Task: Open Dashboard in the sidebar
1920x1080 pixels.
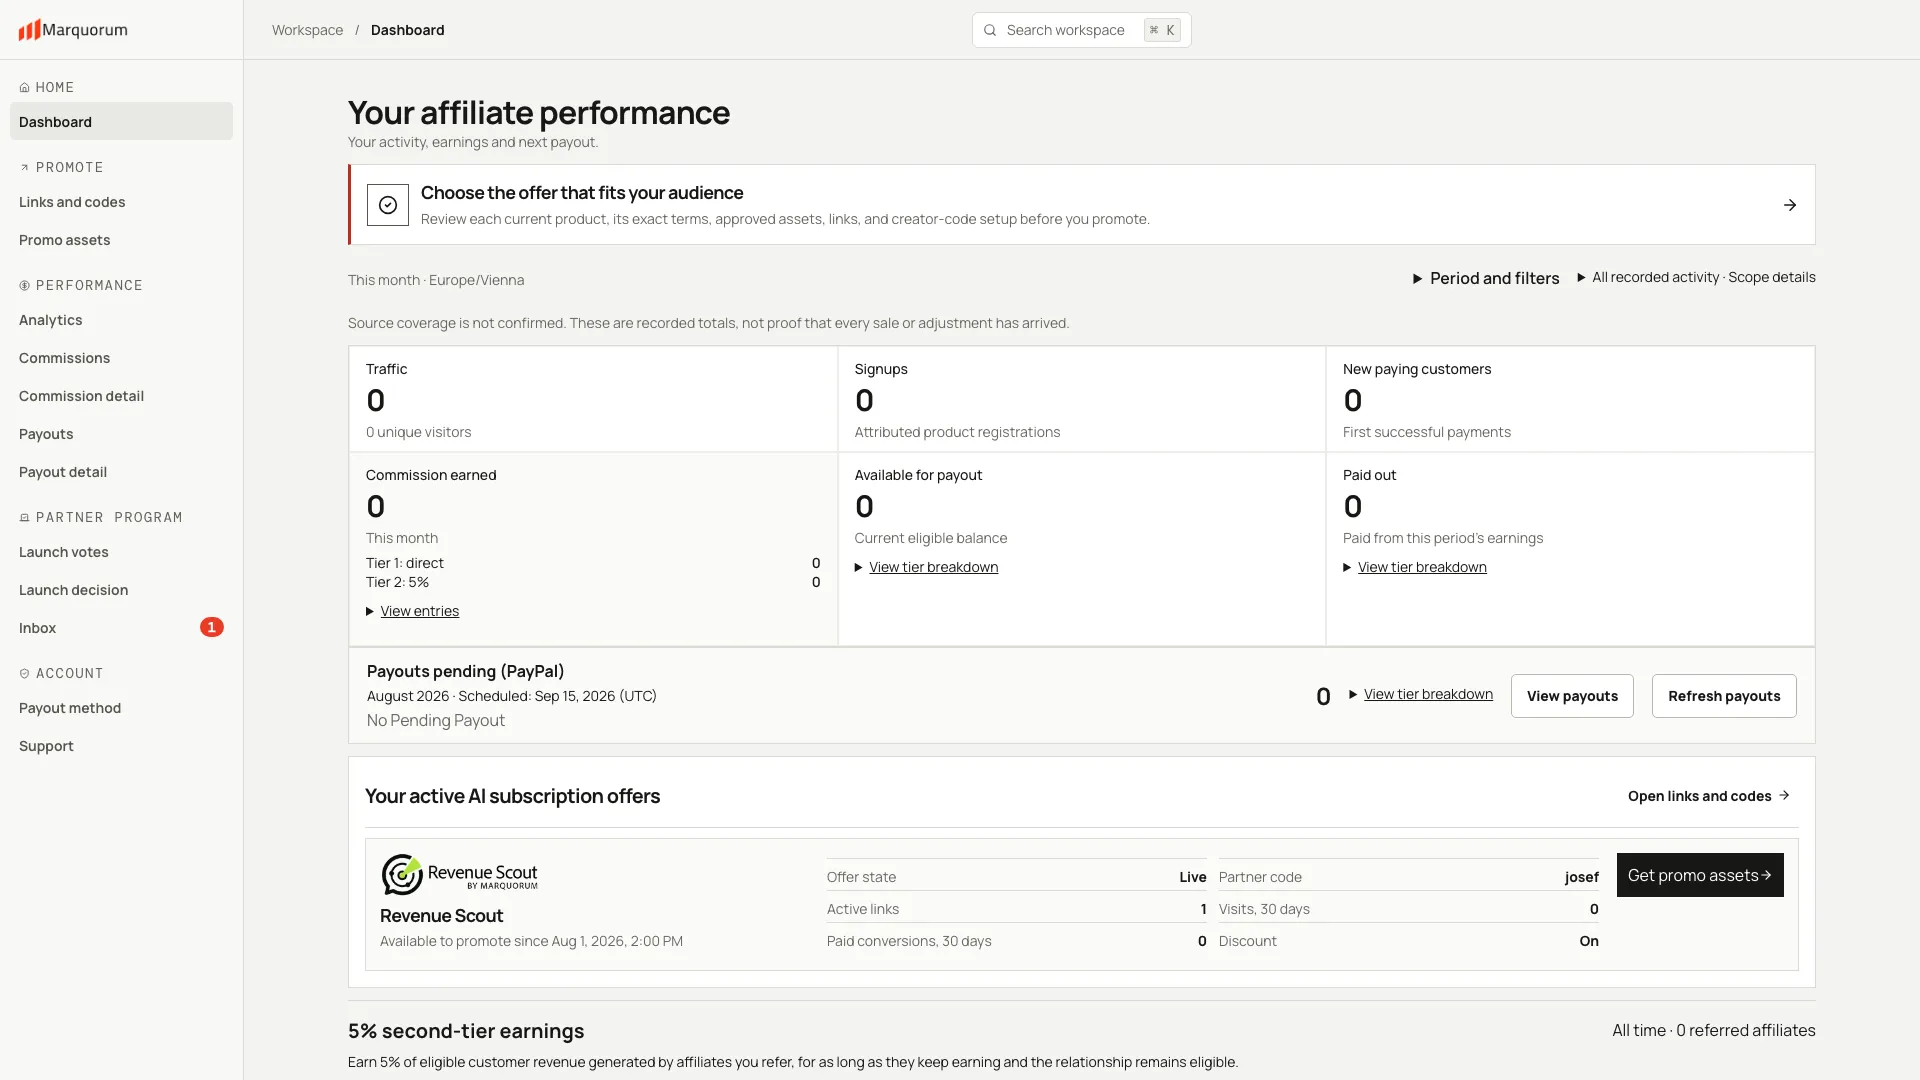Action: (x=121, y=122)
